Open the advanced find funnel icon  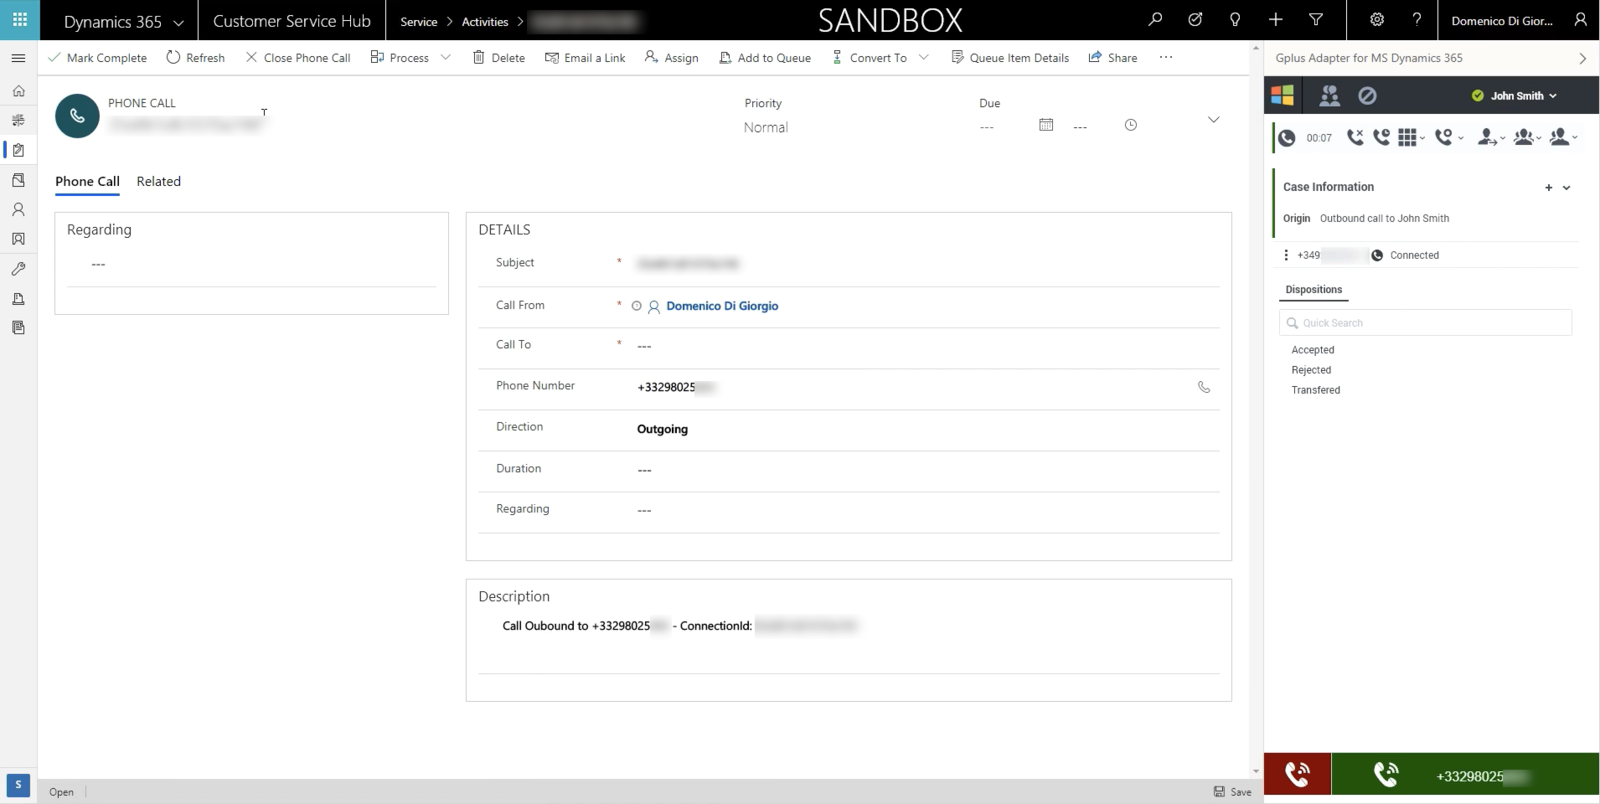point(1316,19)
